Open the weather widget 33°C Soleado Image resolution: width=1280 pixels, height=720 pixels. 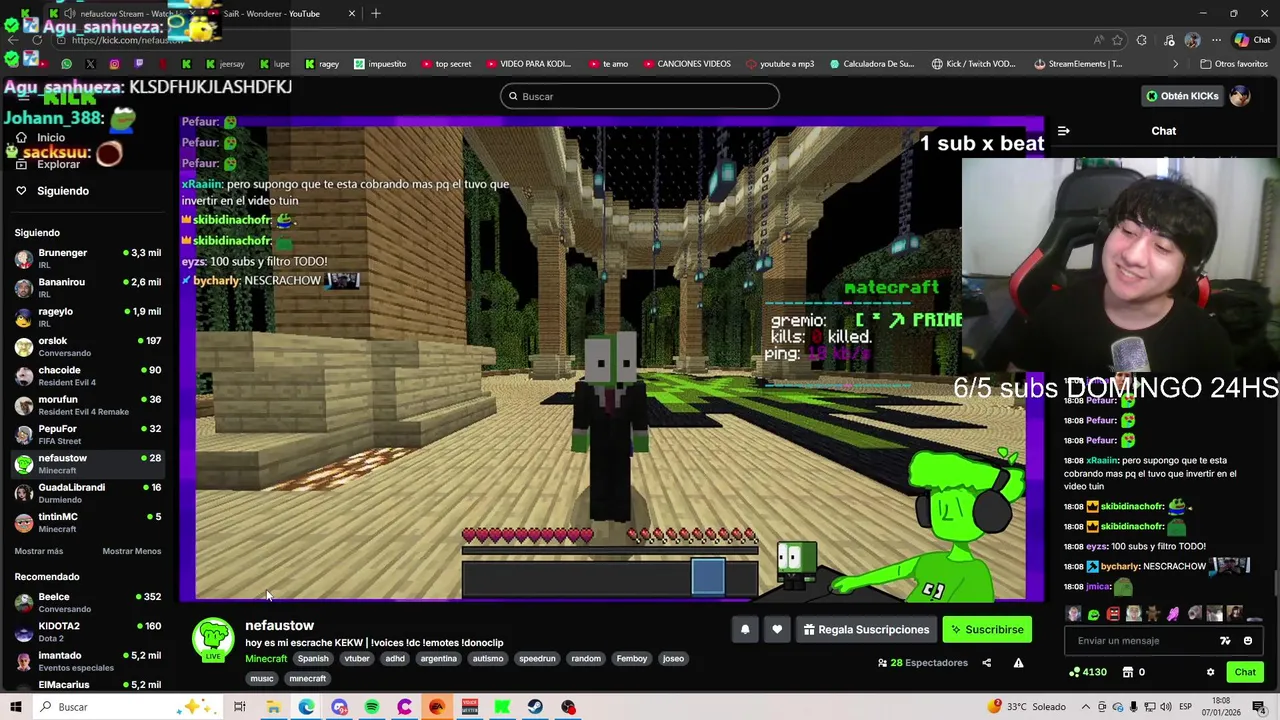(1027, 707)
